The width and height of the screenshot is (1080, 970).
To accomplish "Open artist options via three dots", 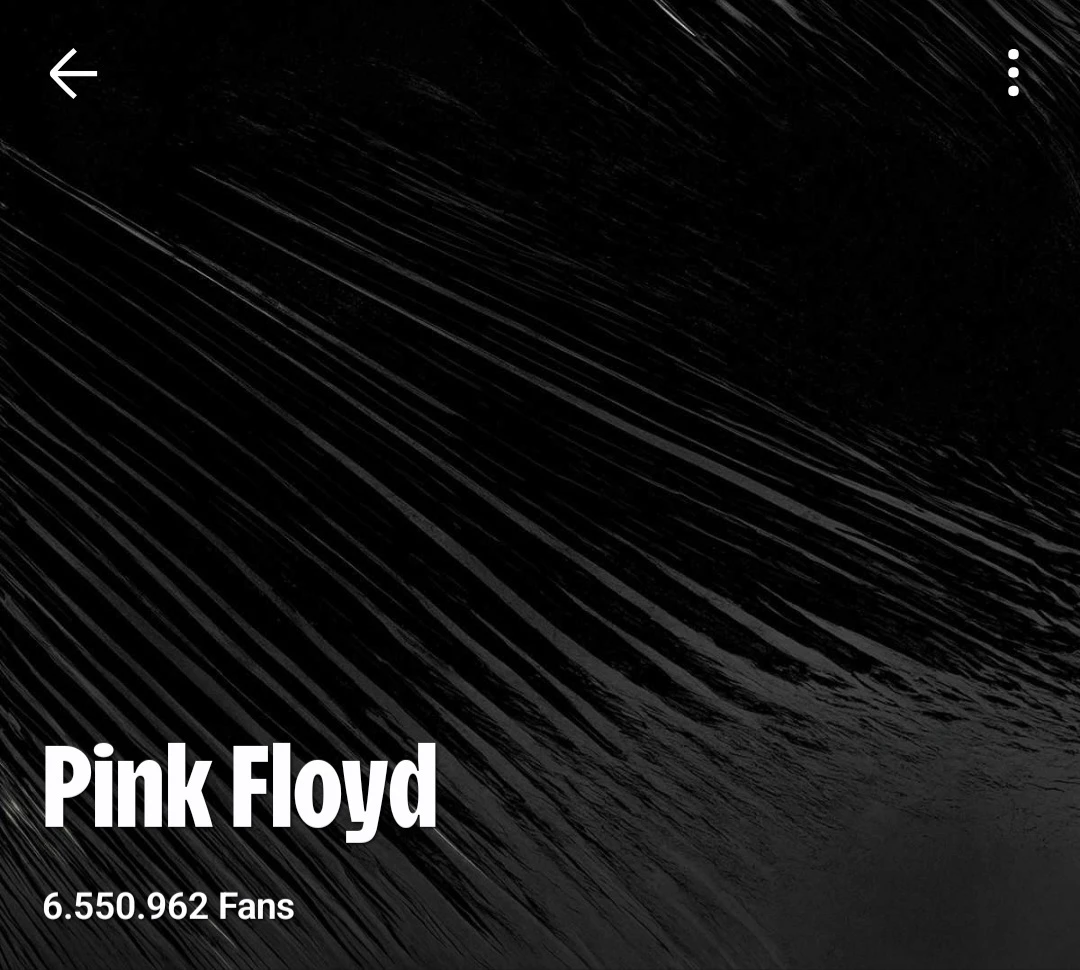I will [1013, 72].
